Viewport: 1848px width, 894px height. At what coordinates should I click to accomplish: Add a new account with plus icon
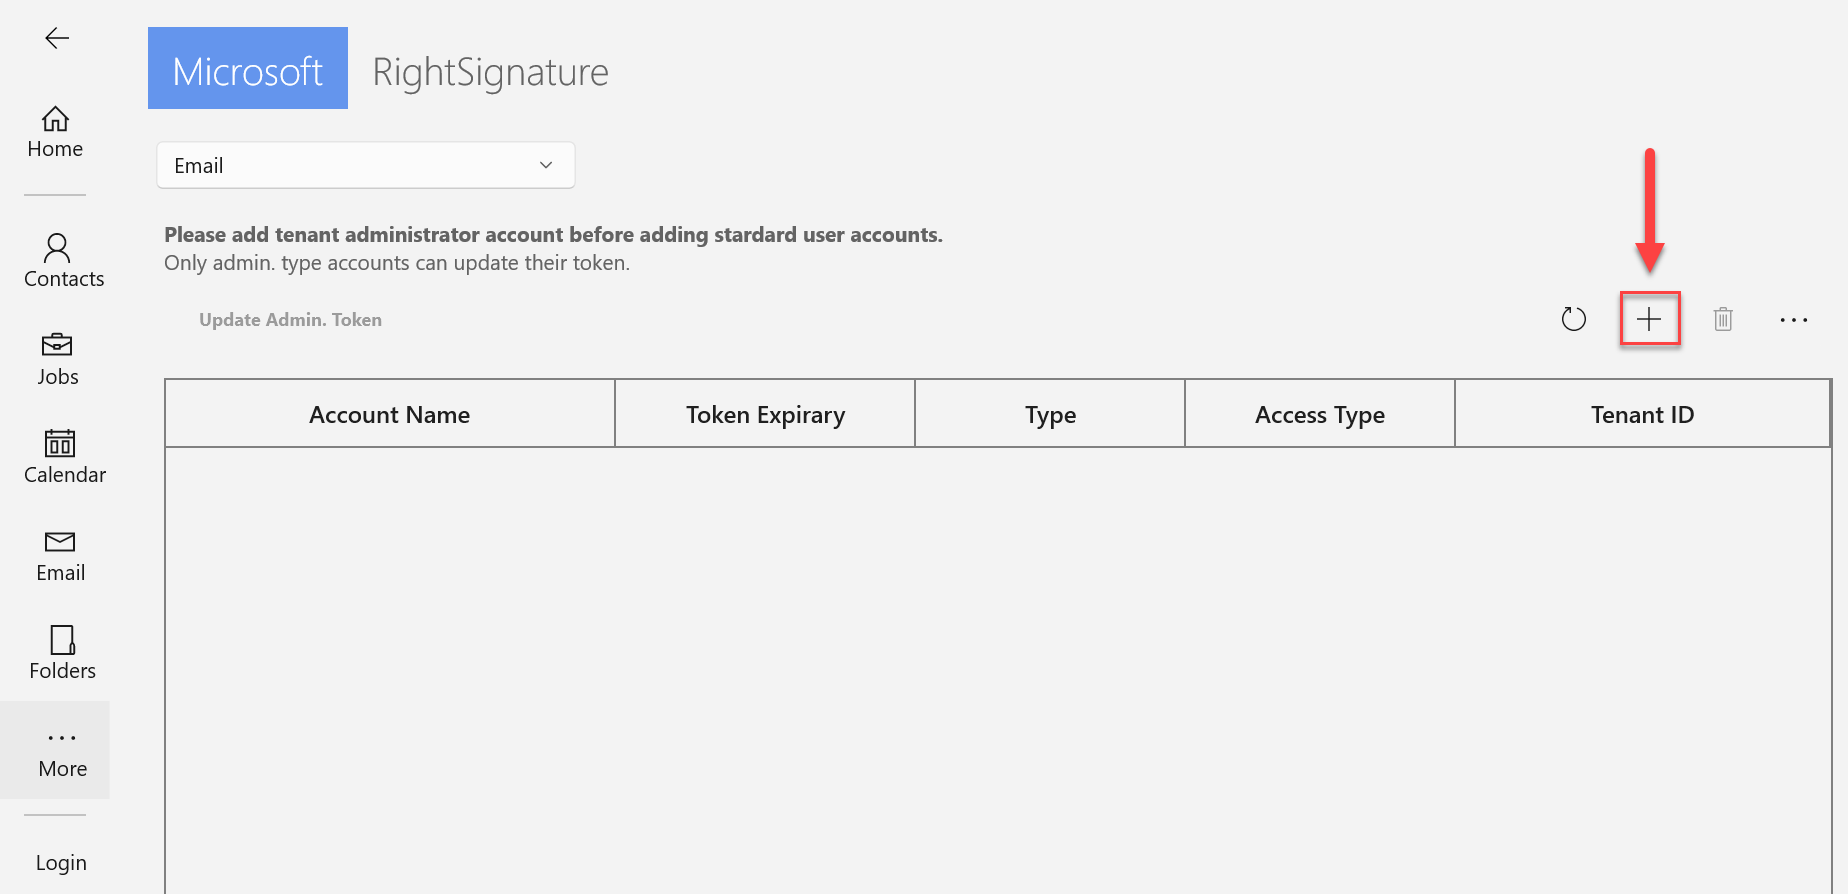1649,319
